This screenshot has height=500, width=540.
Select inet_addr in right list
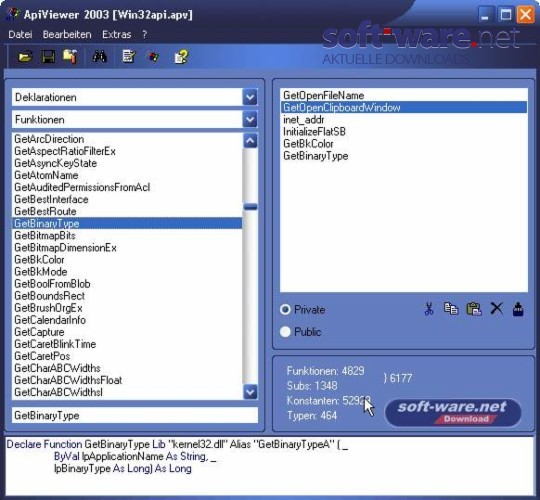[404, 119]
